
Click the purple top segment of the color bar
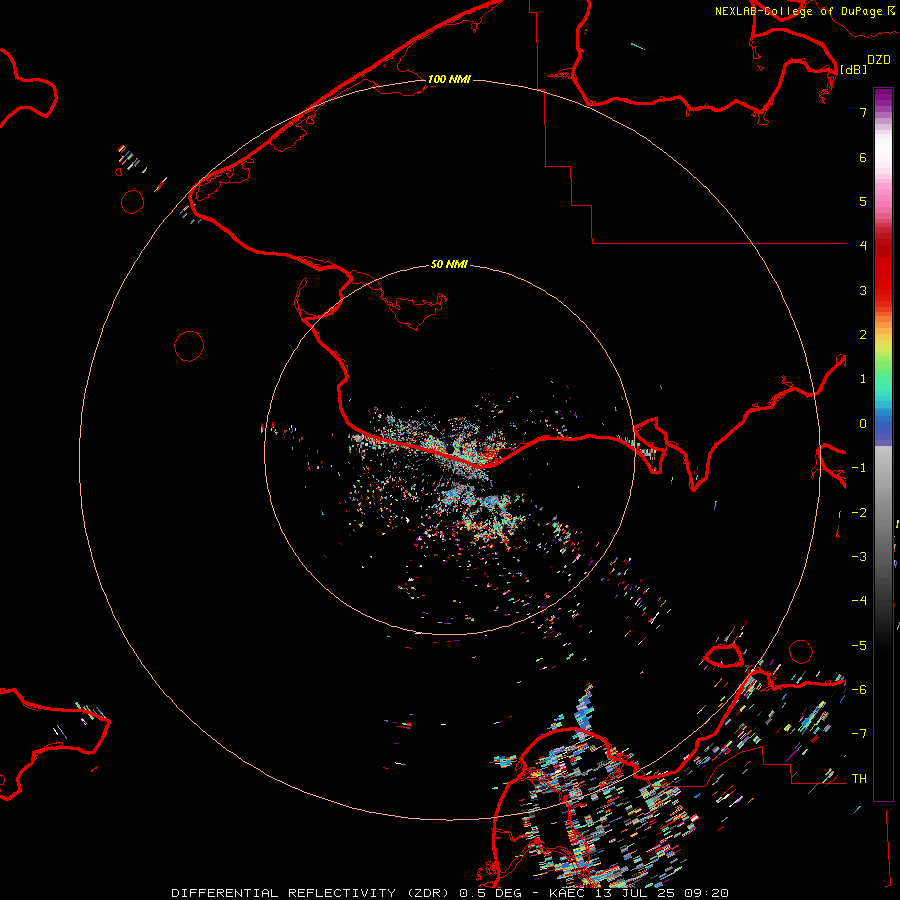tap(883, 96)
